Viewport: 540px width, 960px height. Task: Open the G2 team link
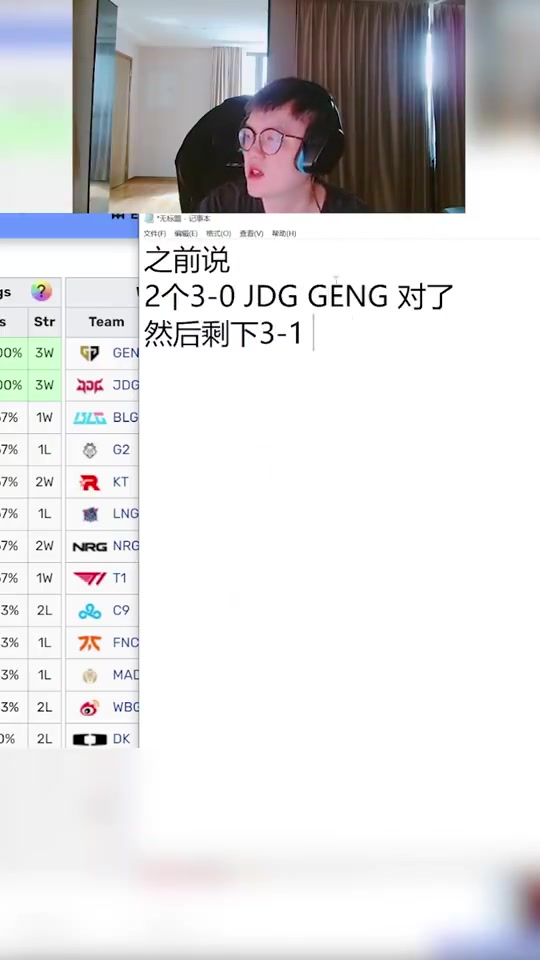[121, 450]
